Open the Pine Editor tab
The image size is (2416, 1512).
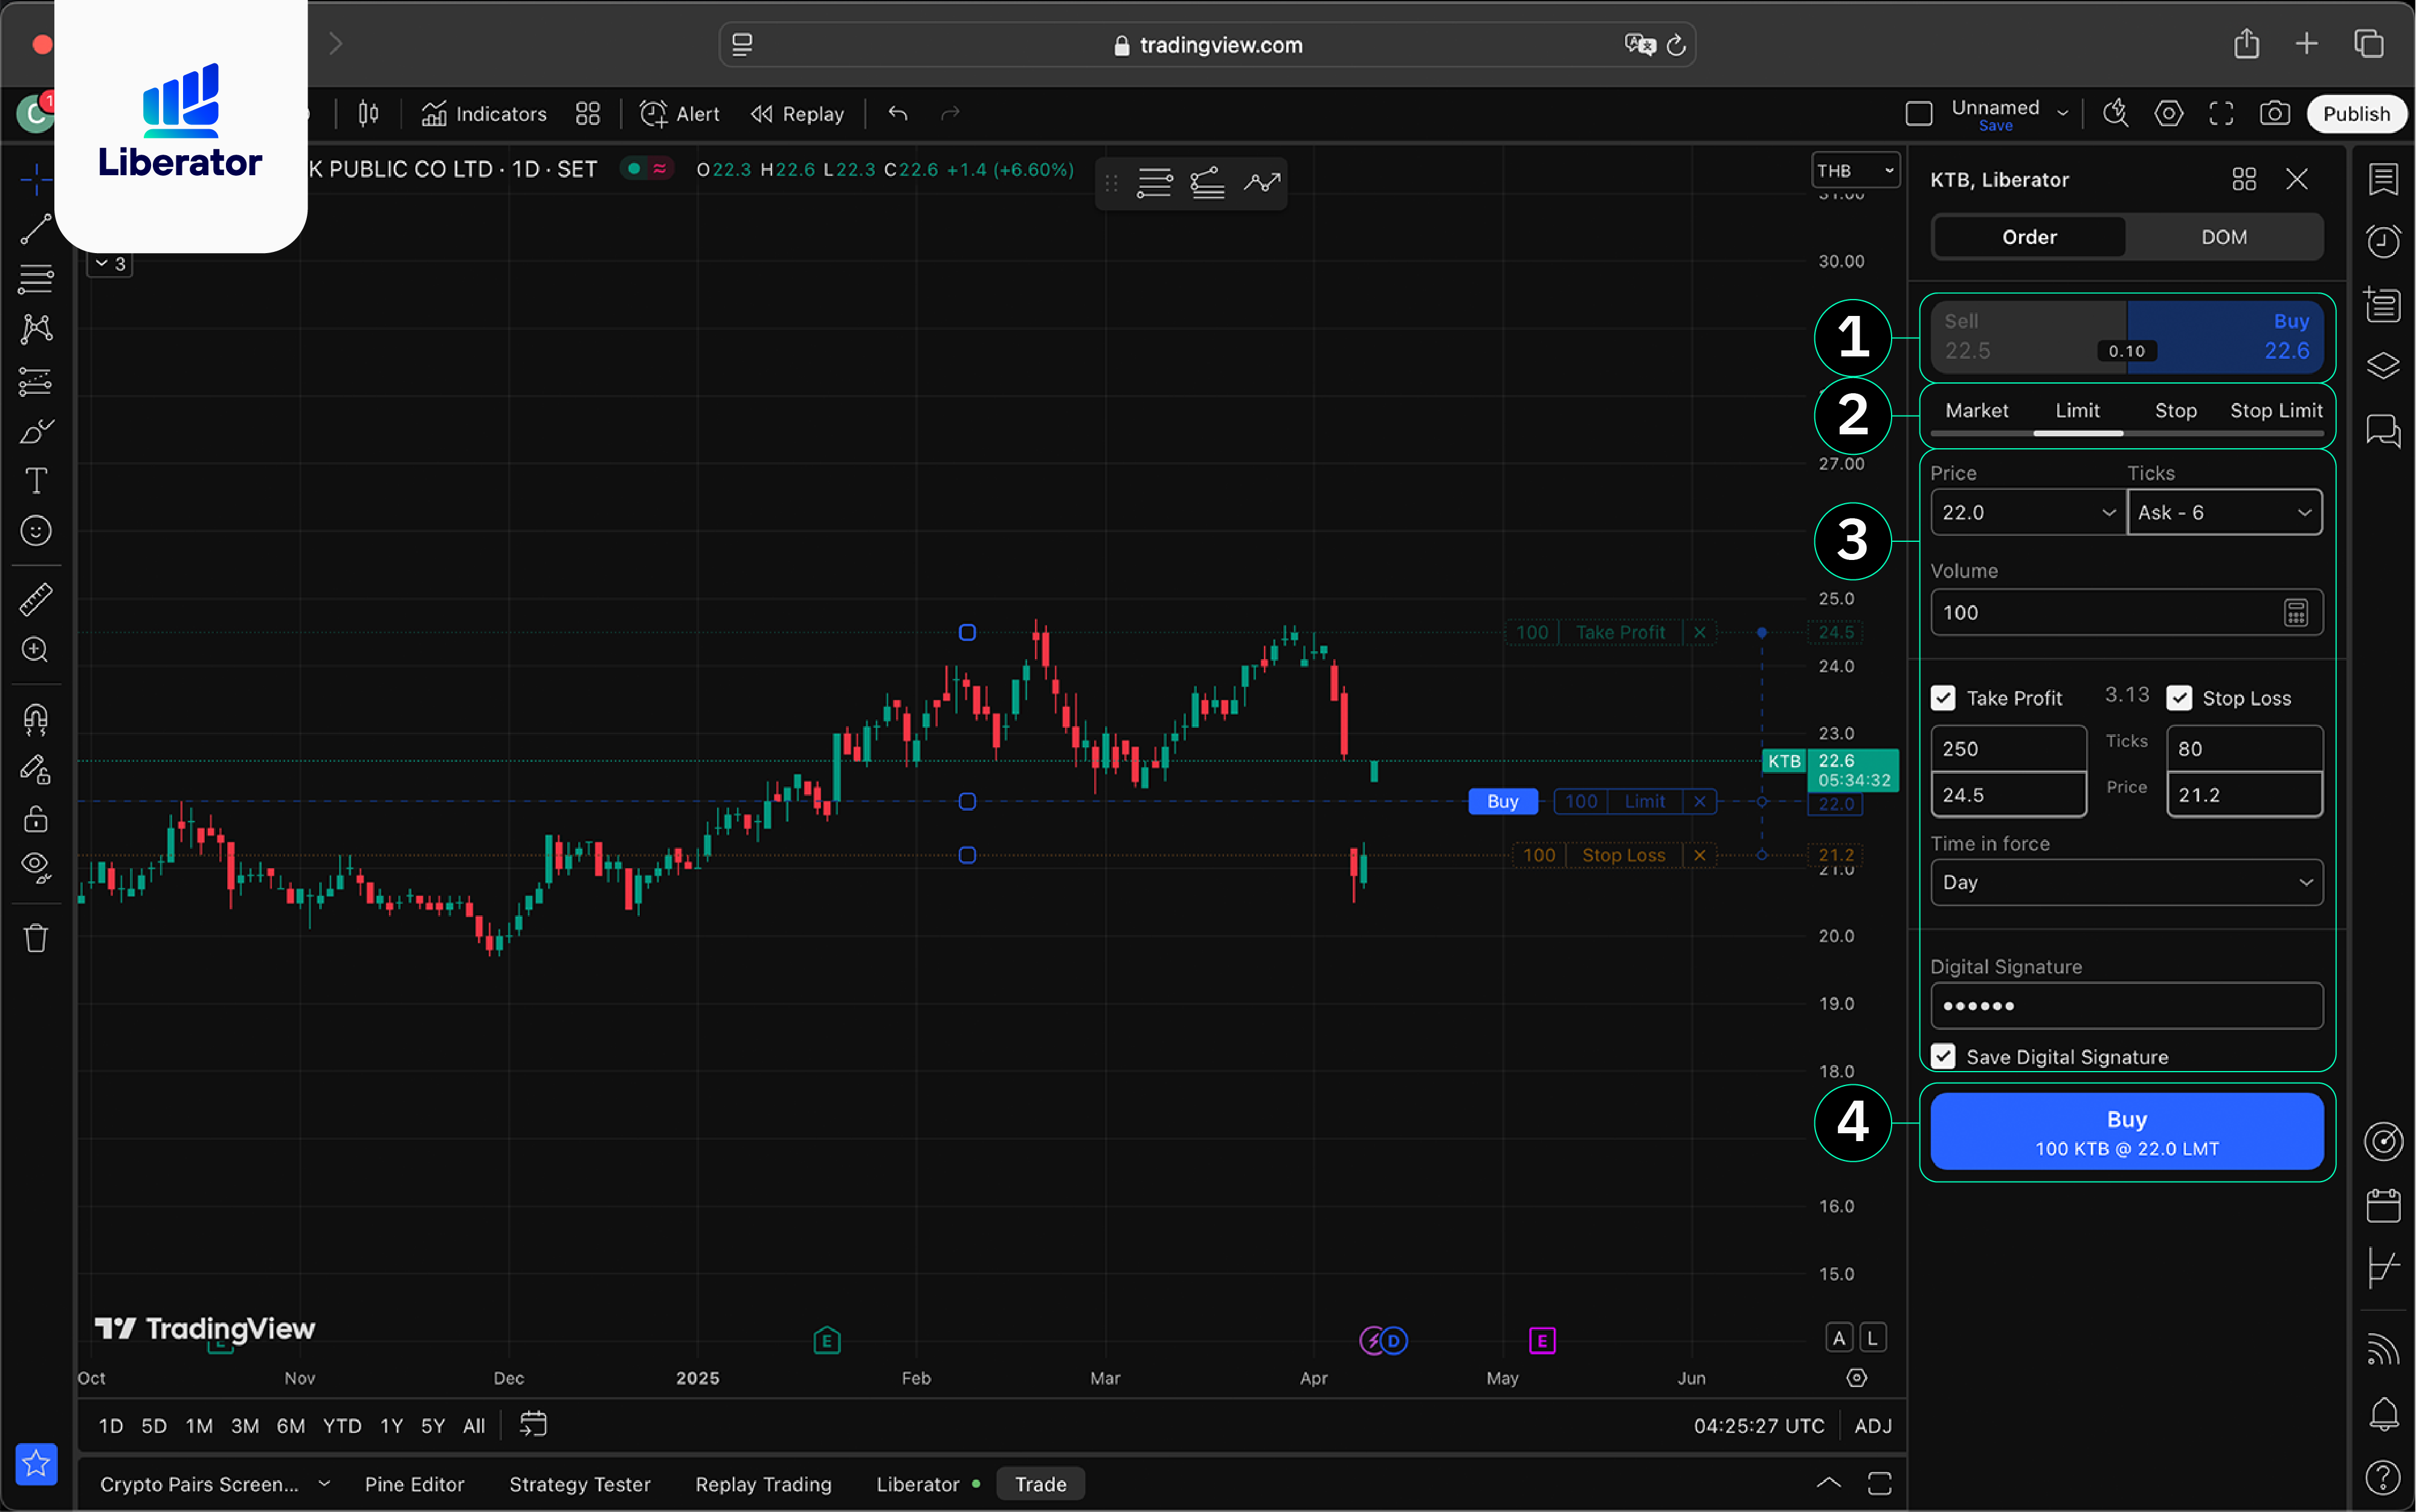coord(414,1484)
